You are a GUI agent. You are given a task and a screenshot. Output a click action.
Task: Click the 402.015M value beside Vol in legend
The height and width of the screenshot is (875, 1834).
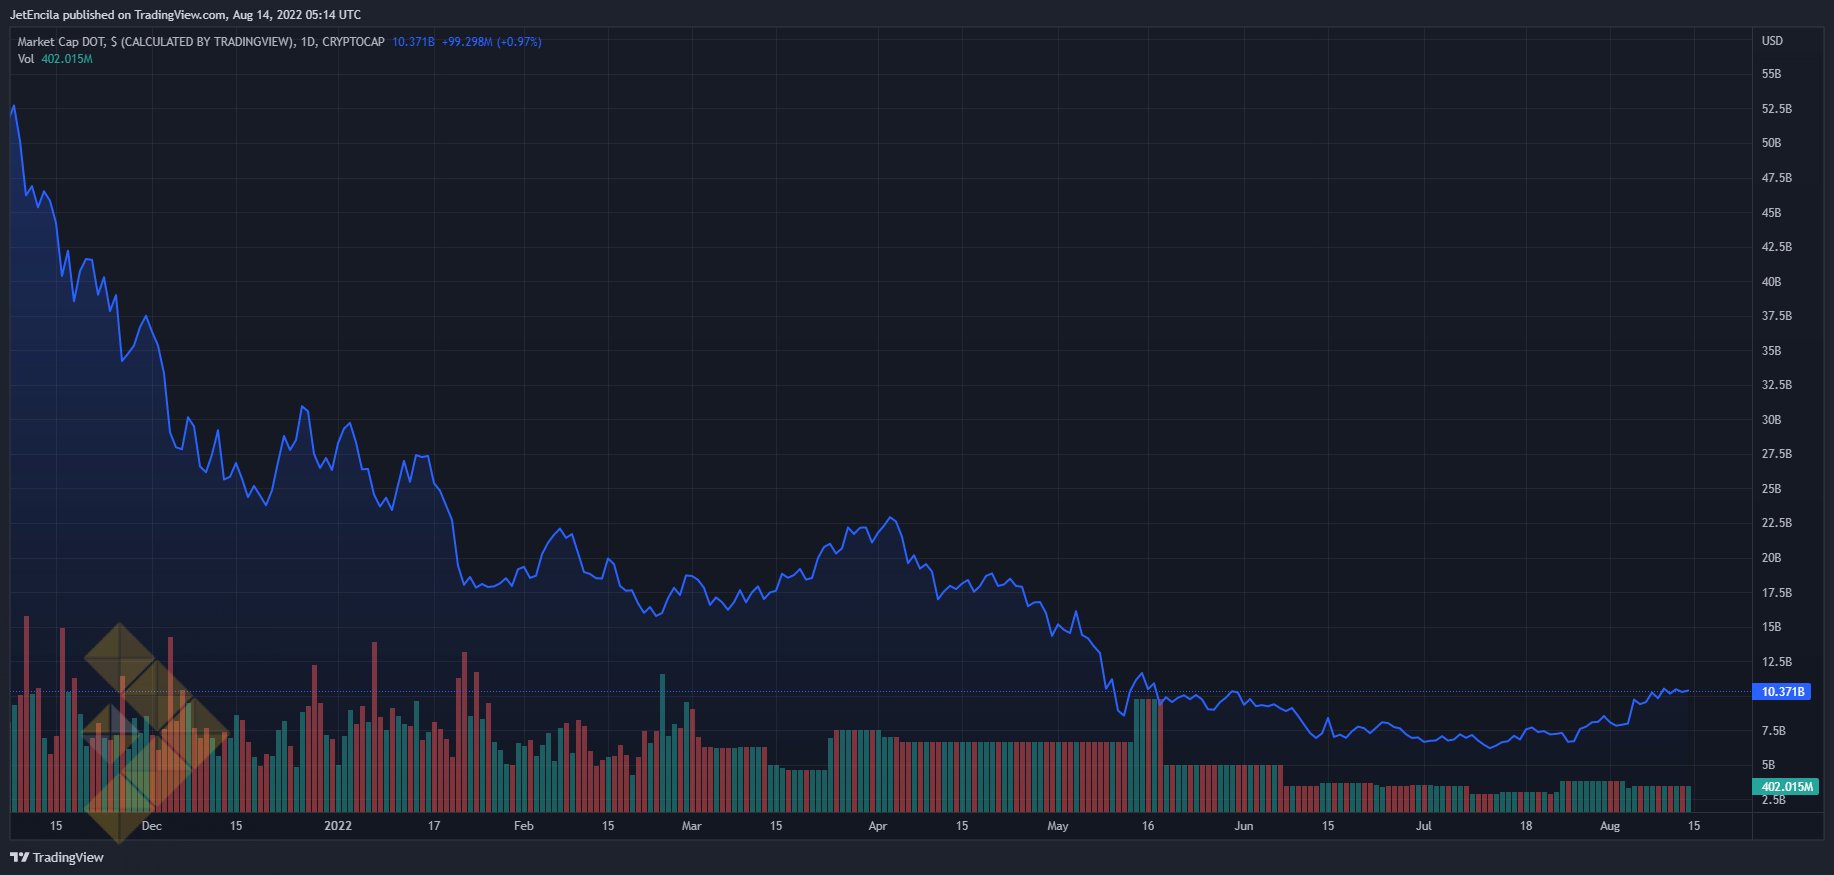[x=67, y=59]
